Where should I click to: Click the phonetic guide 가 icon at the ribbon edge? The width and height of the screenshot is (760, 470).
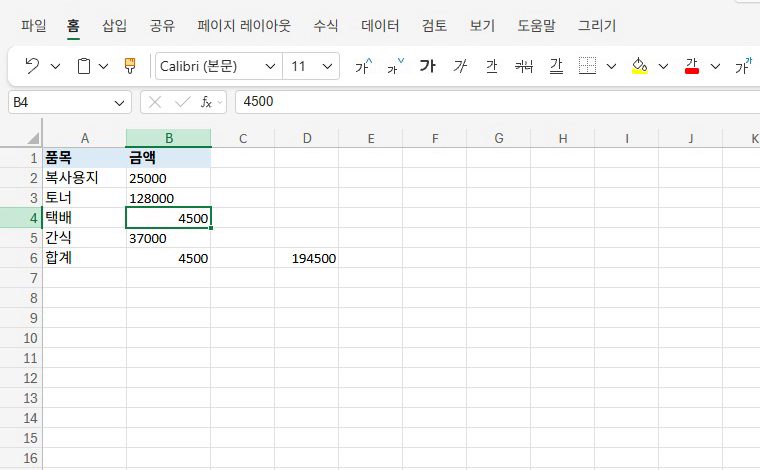[x=744, y=66]
